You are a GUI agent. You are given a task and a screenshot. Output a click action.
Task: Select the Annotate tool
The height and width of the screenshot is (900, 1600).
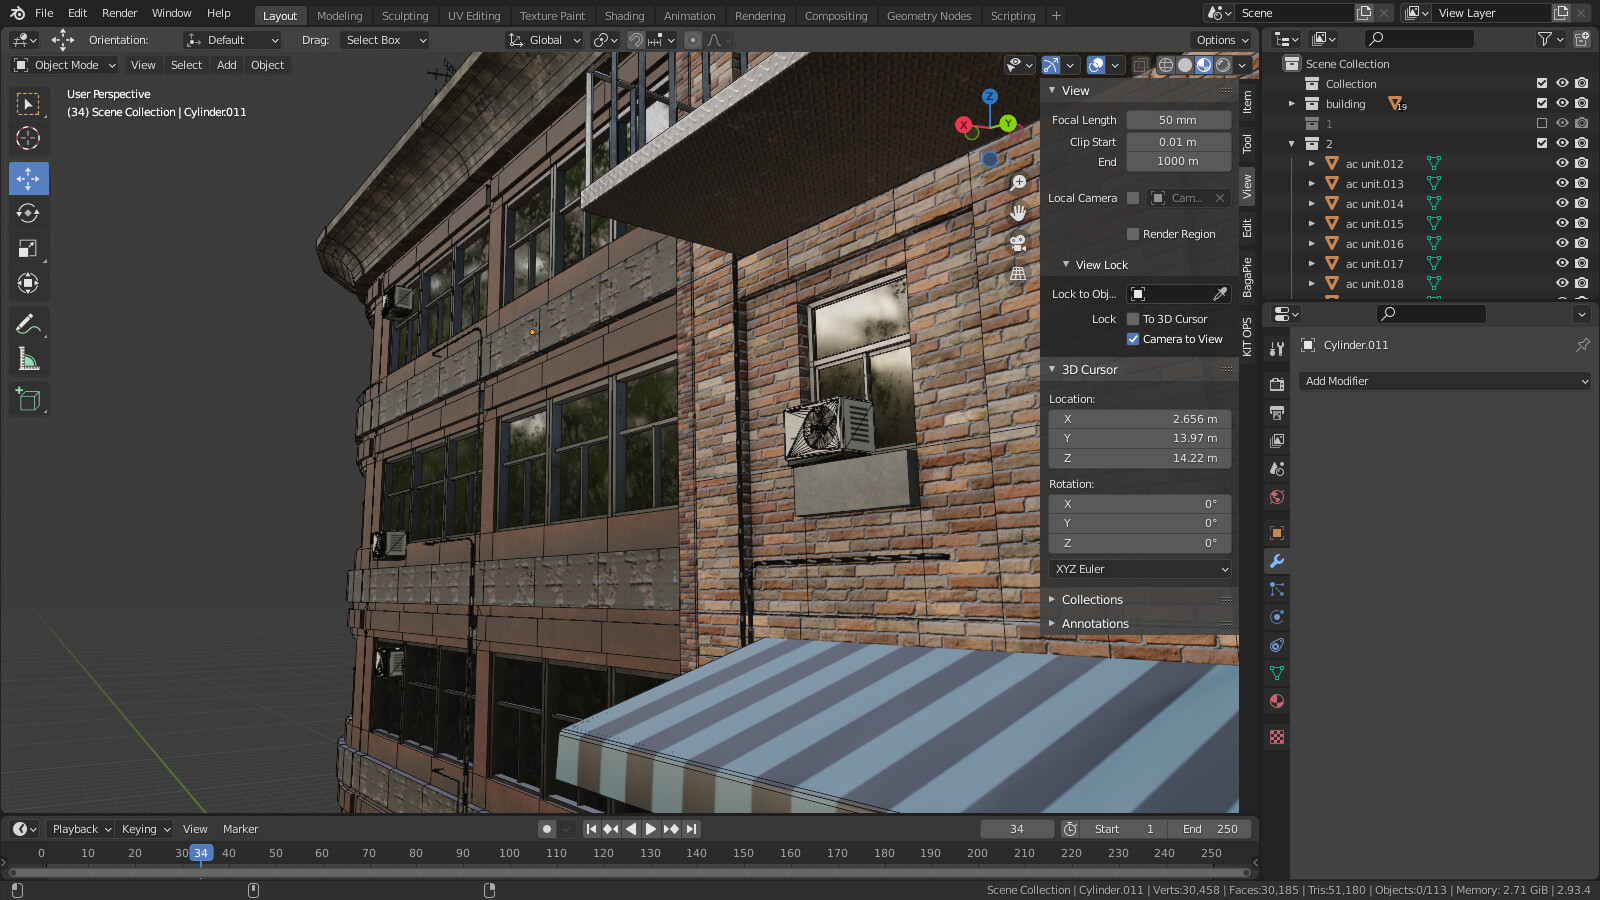tap(28, 322)
